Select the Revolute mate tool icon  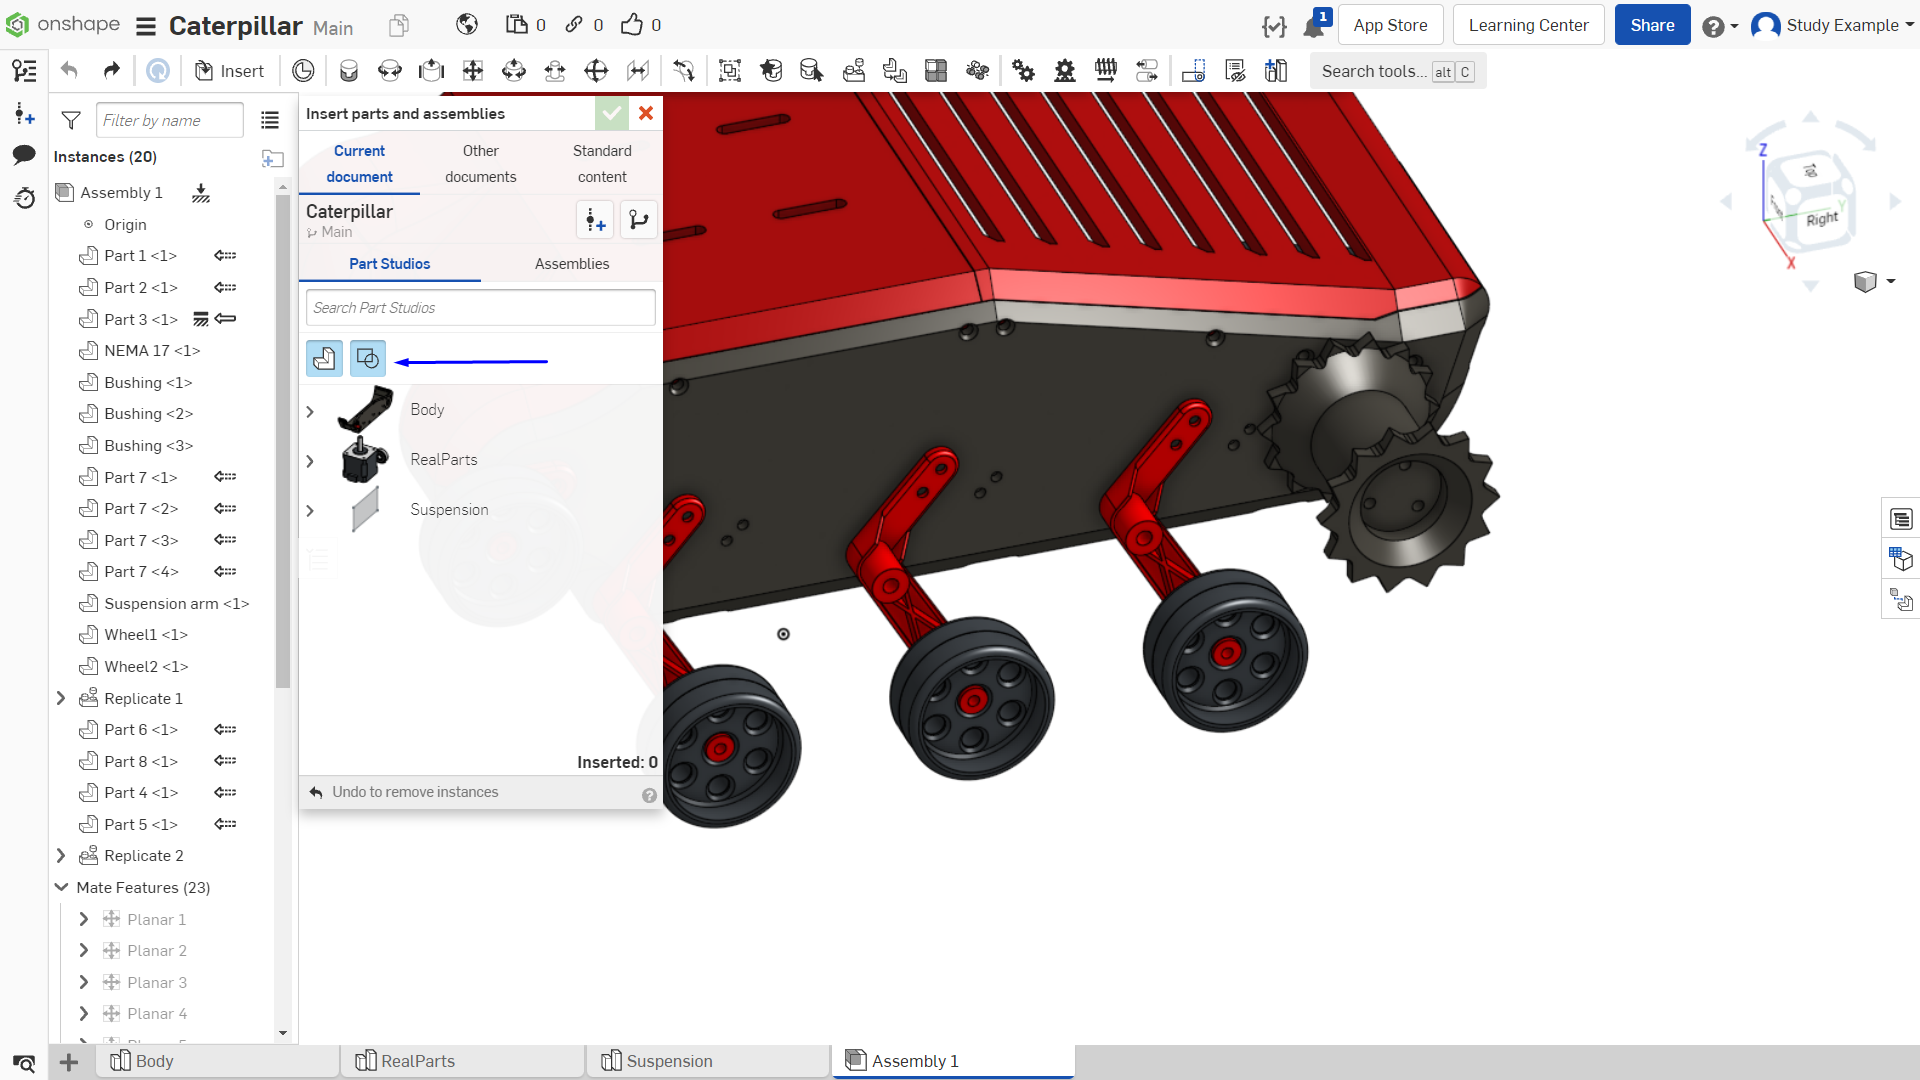point(390,71)
